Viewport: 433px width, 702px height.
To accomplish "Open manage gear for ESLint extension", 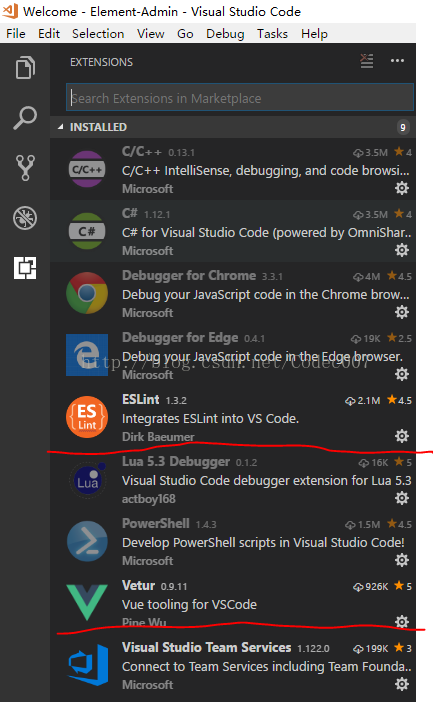I will coord(402,436).
